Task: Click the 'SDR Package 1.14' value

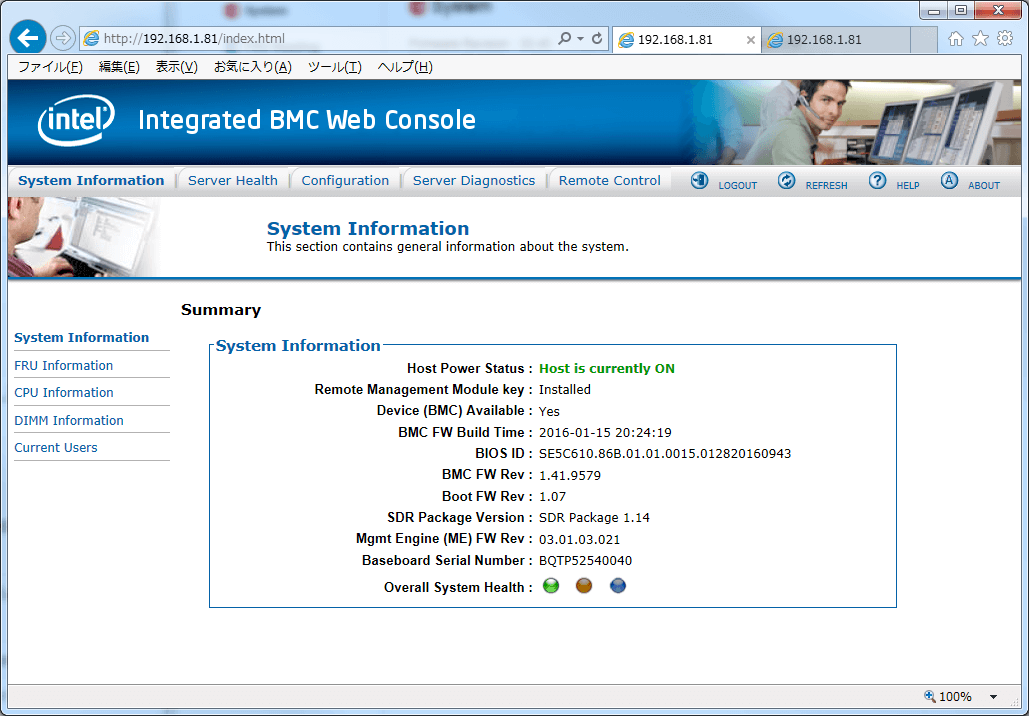Action: click(594, 517)
